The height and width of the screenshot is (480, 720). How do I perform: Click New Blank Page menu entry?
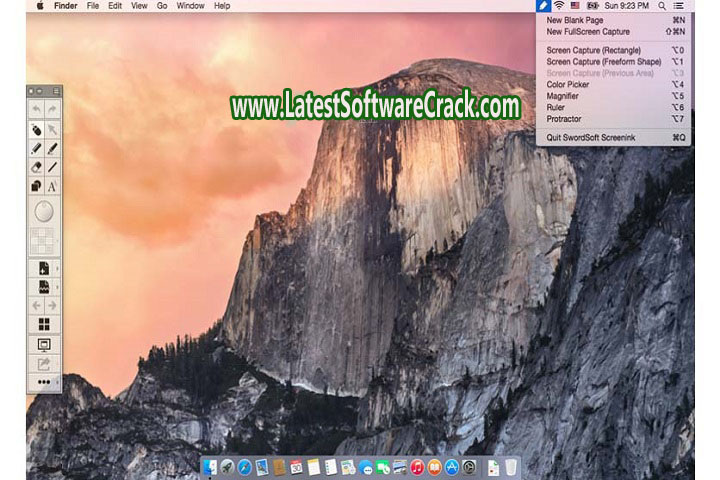tap(574, 20)
